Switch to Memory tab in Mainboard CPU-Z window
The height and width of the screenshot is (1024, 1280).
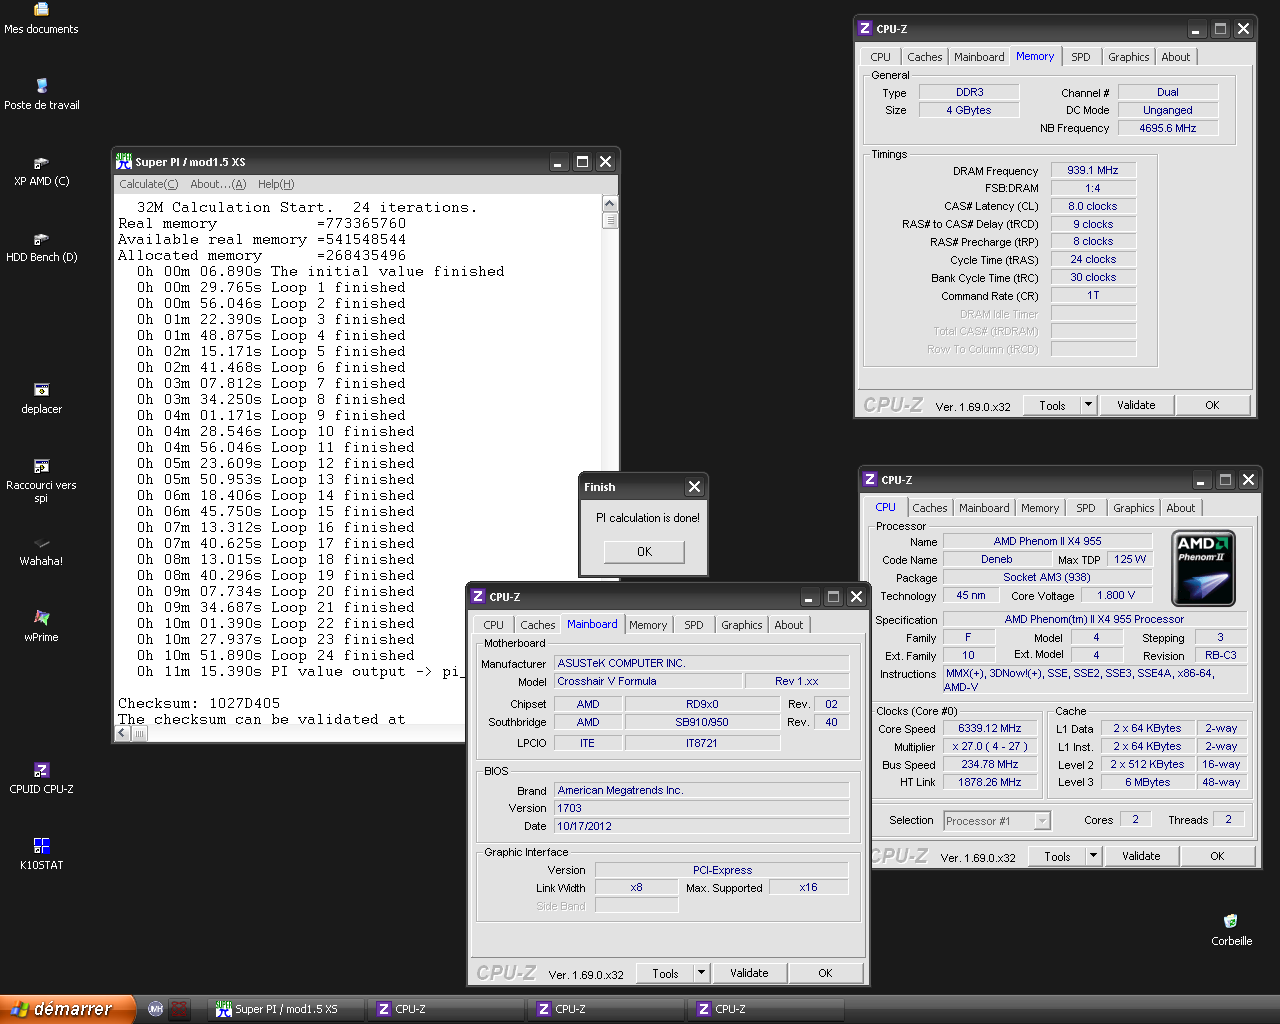coord(648,625)
